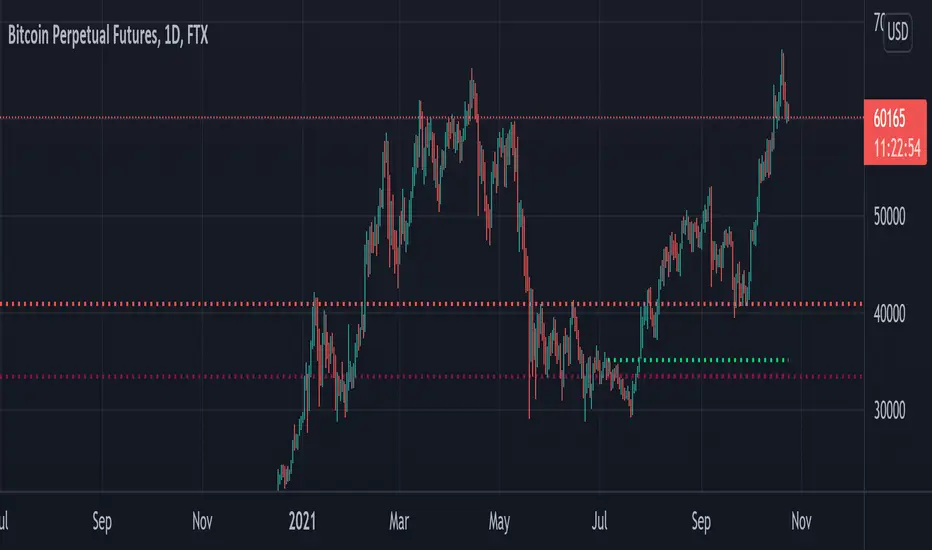Click the 2021 time axis label
This screenshot has height=550, width=932.
coord(302,521)
